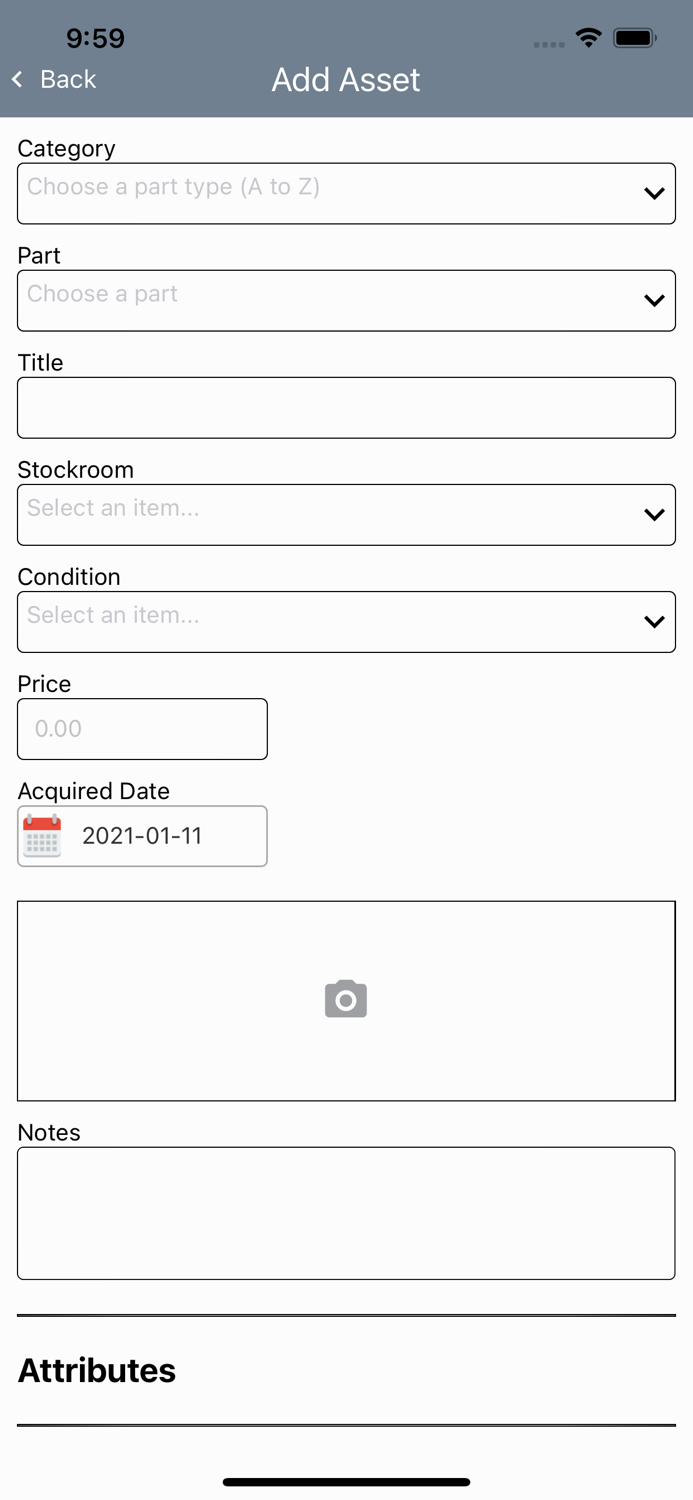Tap the cellular signal dots indicator
Screen dimensions: 693x1500
(x=547, y=43)
